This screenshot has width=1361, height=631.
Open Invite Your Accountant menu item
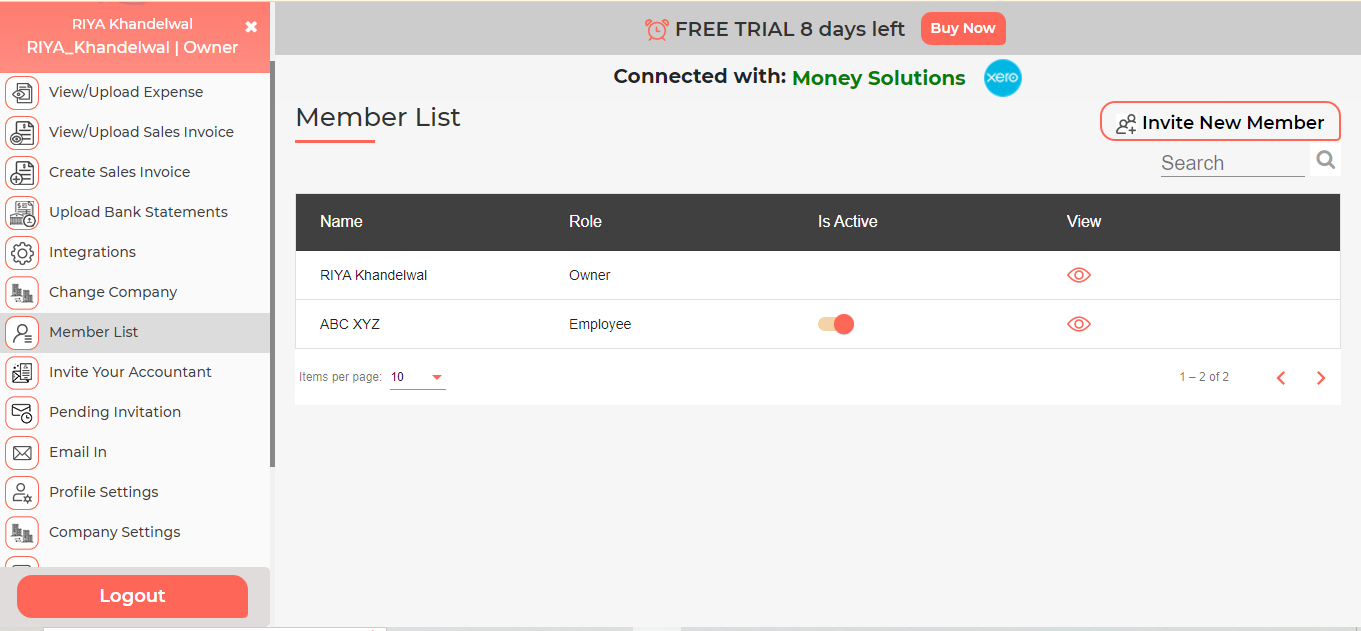[135, 372]
